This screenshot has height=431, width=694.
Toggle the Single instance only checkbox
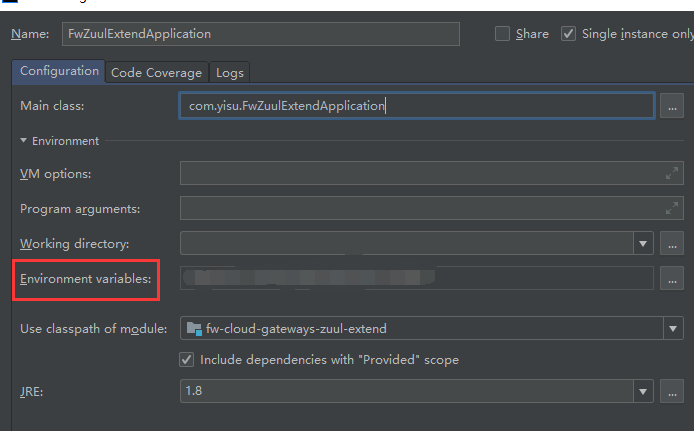[568, 33]
